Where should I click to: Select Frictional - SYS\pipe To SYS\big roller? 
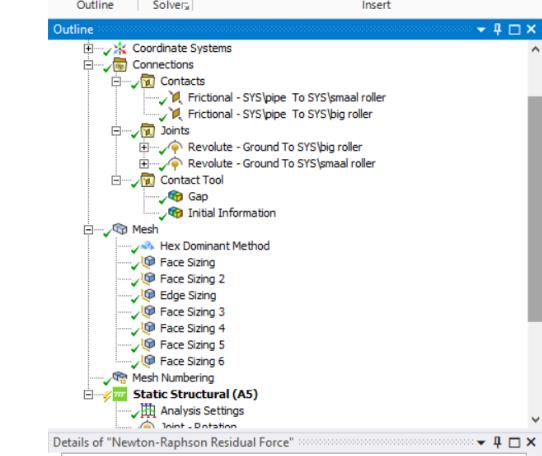pyautogui.click(x=280, y=114)
